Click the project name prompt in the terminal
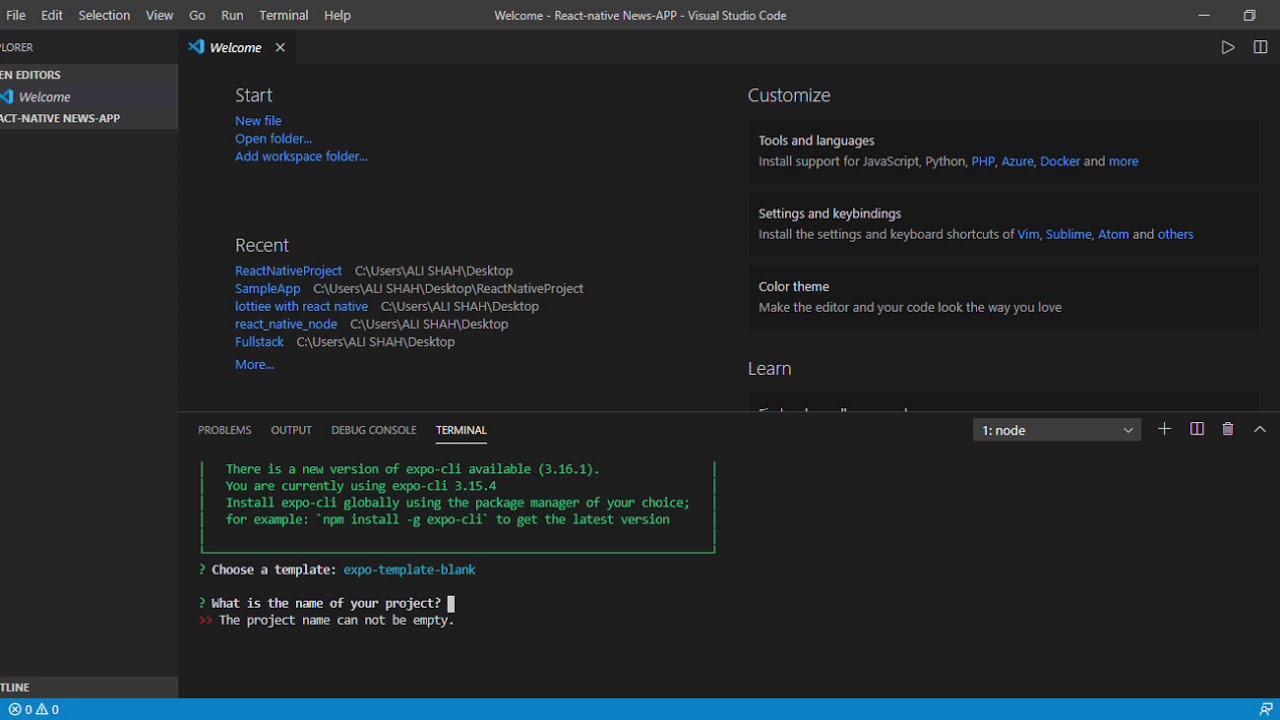Screen dimensions: 1280x720 (326, 603)
